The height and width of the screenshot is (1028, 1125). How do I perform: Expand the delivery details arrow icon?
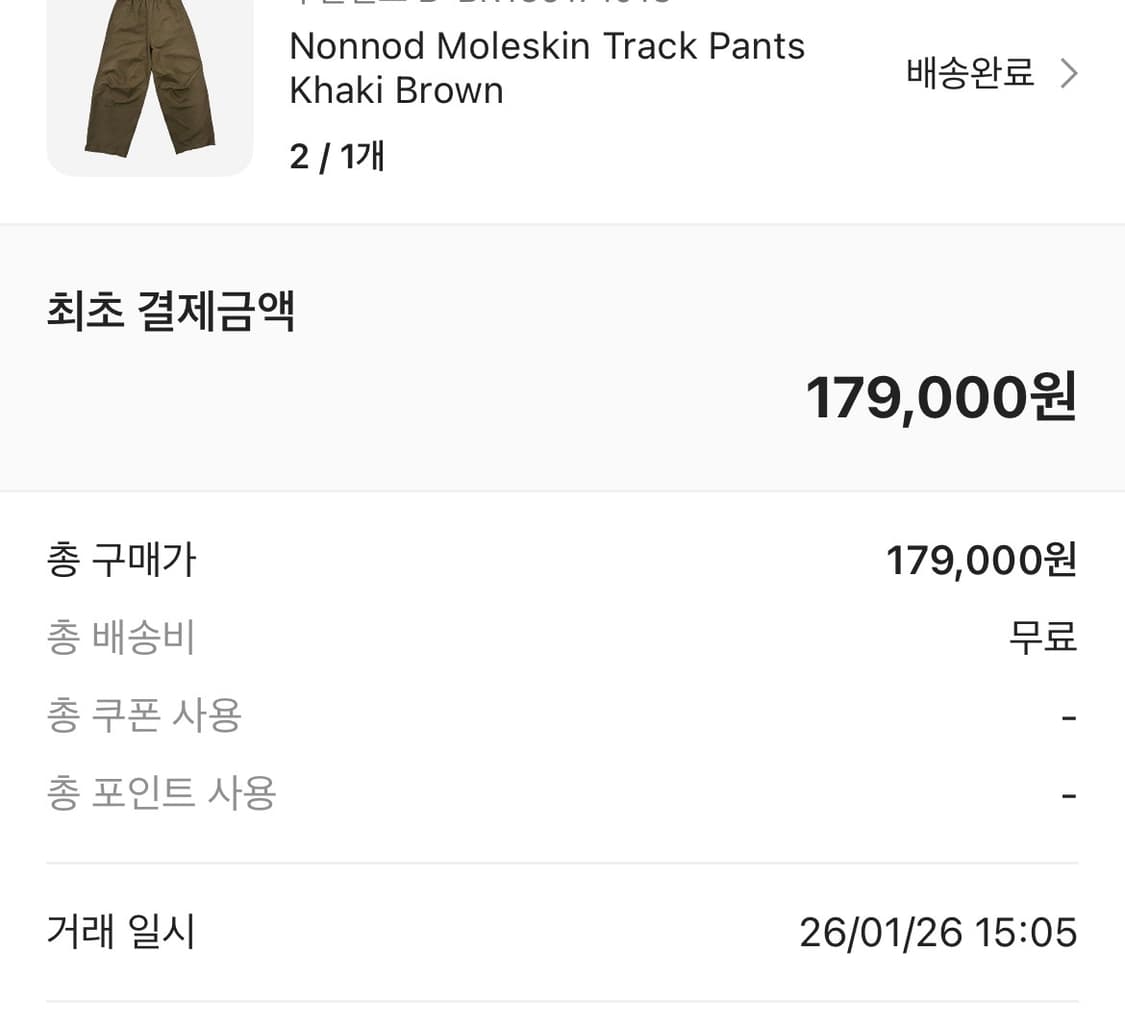(x=1069, y=73)
